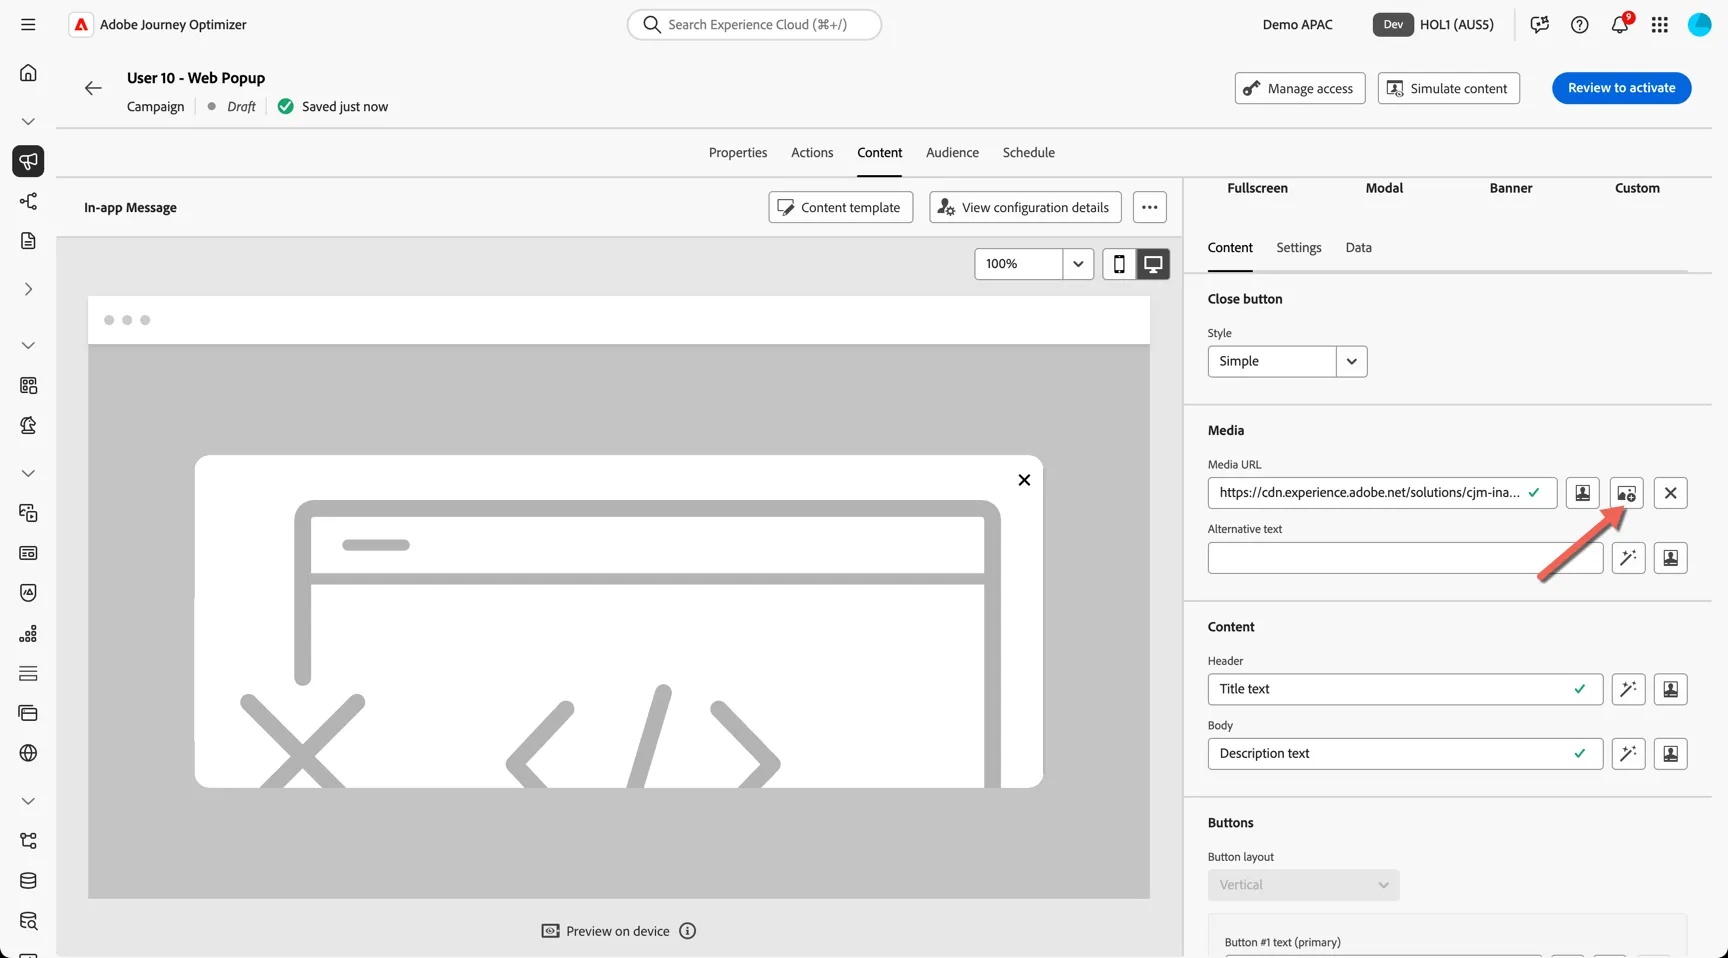The height and width of the screenshot is (958, 1728).
Task: Click into the Media URL field
Action: 1382,493
